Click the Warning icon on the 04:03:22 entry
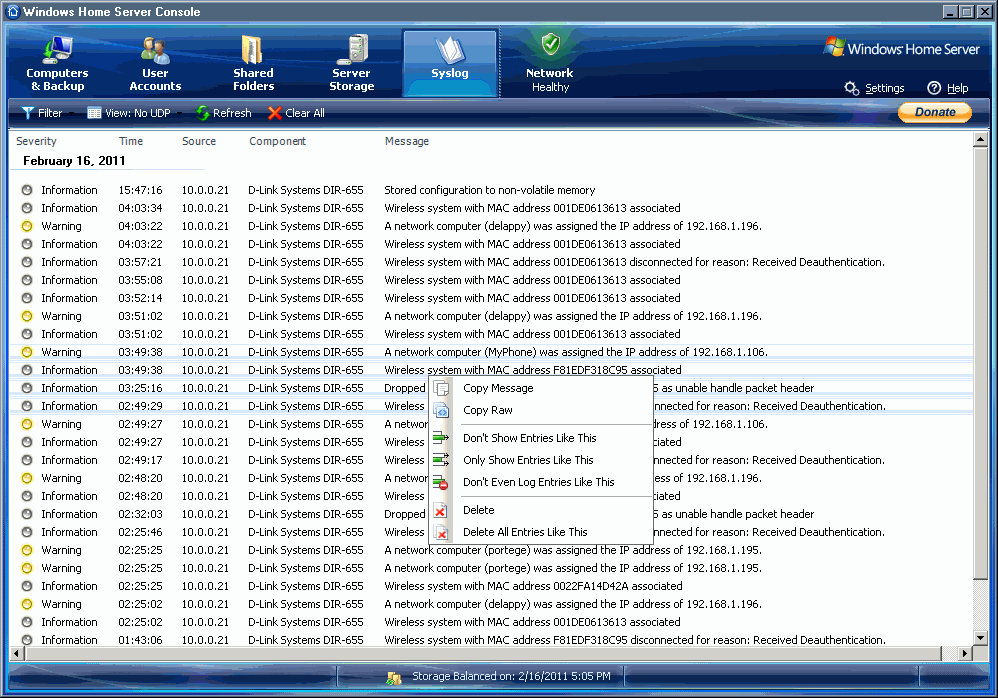The height and width of the screenshot is (698, 998). 27,226
